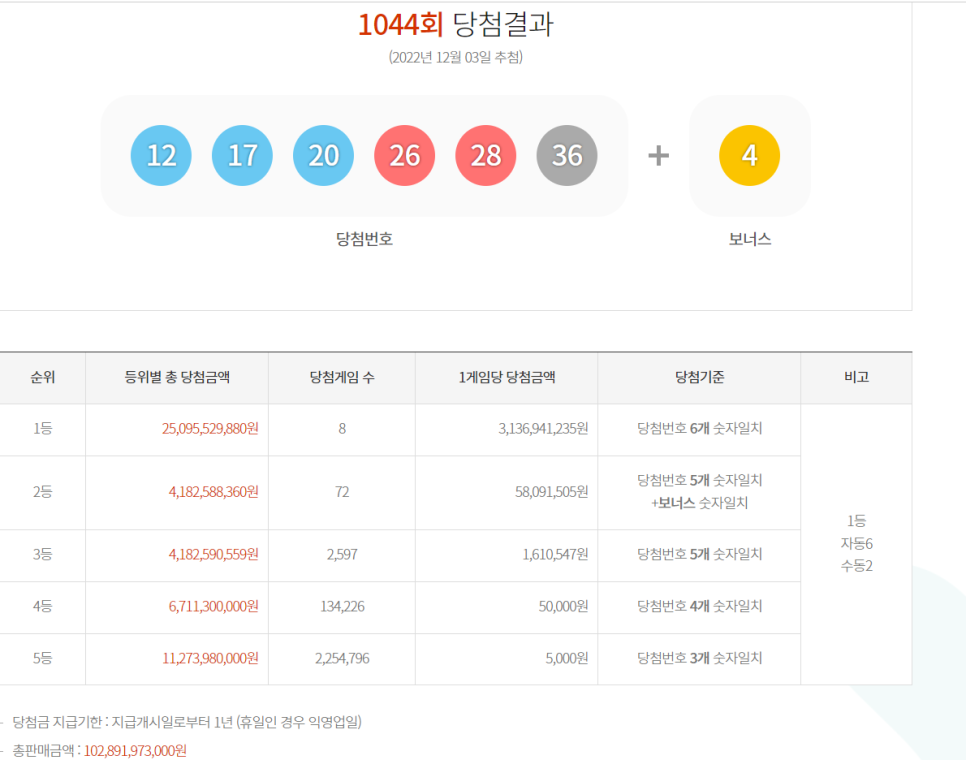
Task: Click the gray ball number 36
Action: [567, 155]
